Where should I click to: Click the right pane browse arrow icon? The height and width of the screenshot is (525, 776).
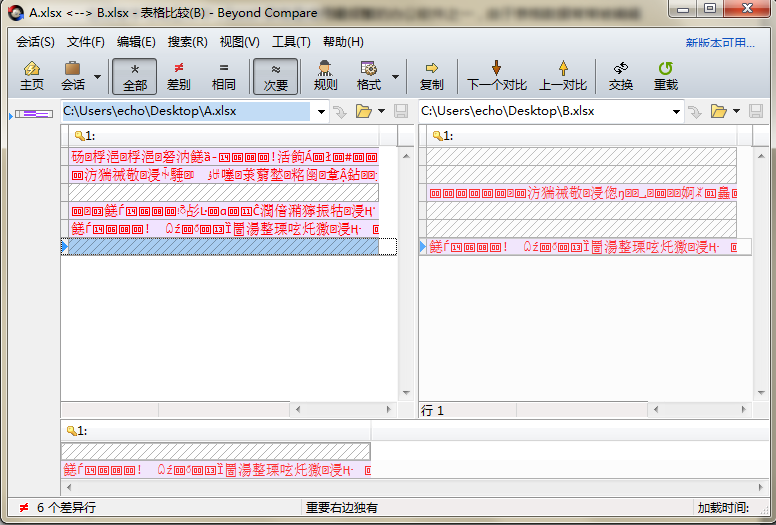[695, 112]
